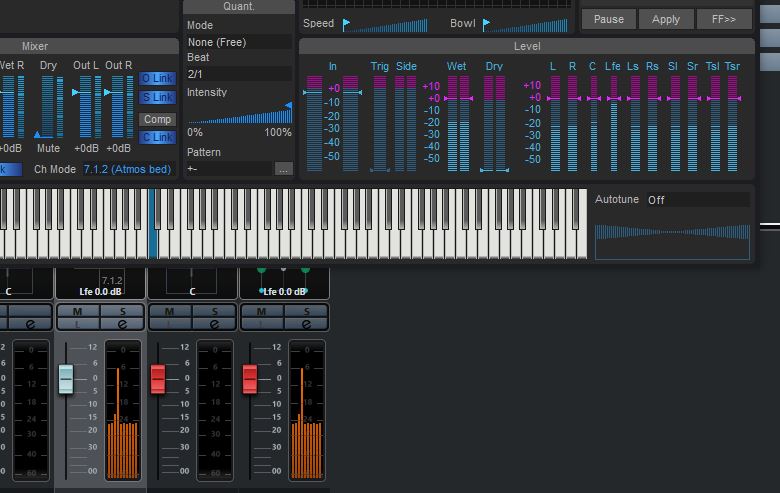Click the 'Mixer' panel header
The image size is (780, 493).
[x=35, y=46]
